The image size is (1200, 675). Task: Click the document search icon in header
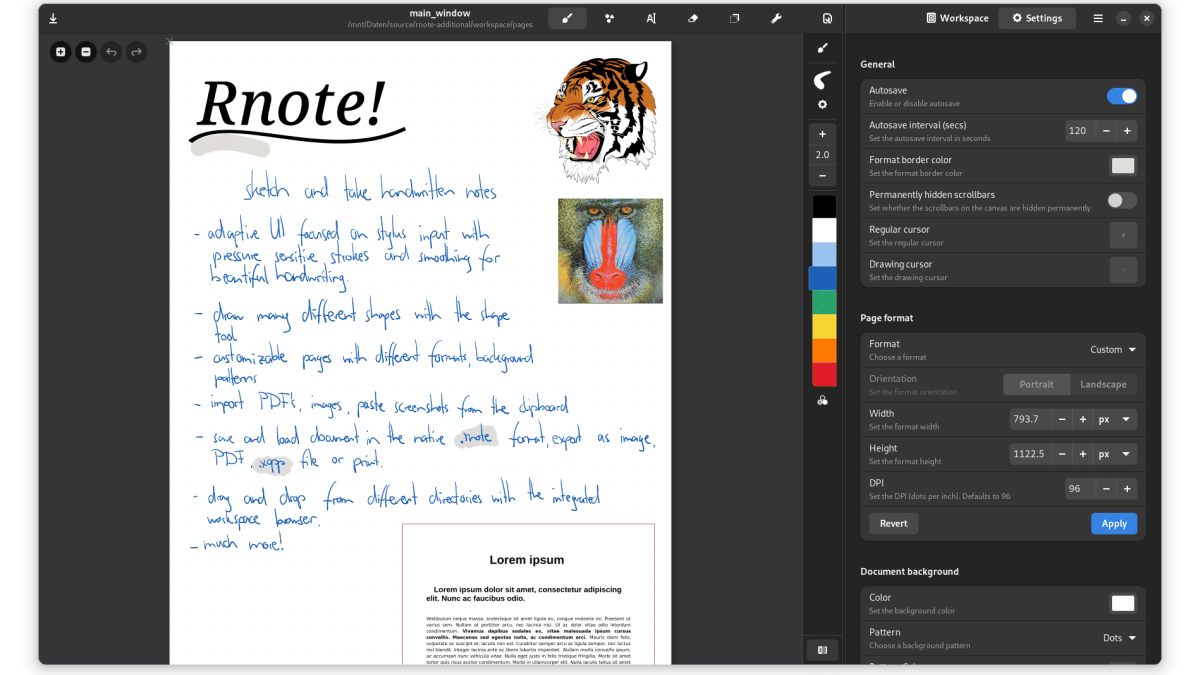tap(826, 18)
